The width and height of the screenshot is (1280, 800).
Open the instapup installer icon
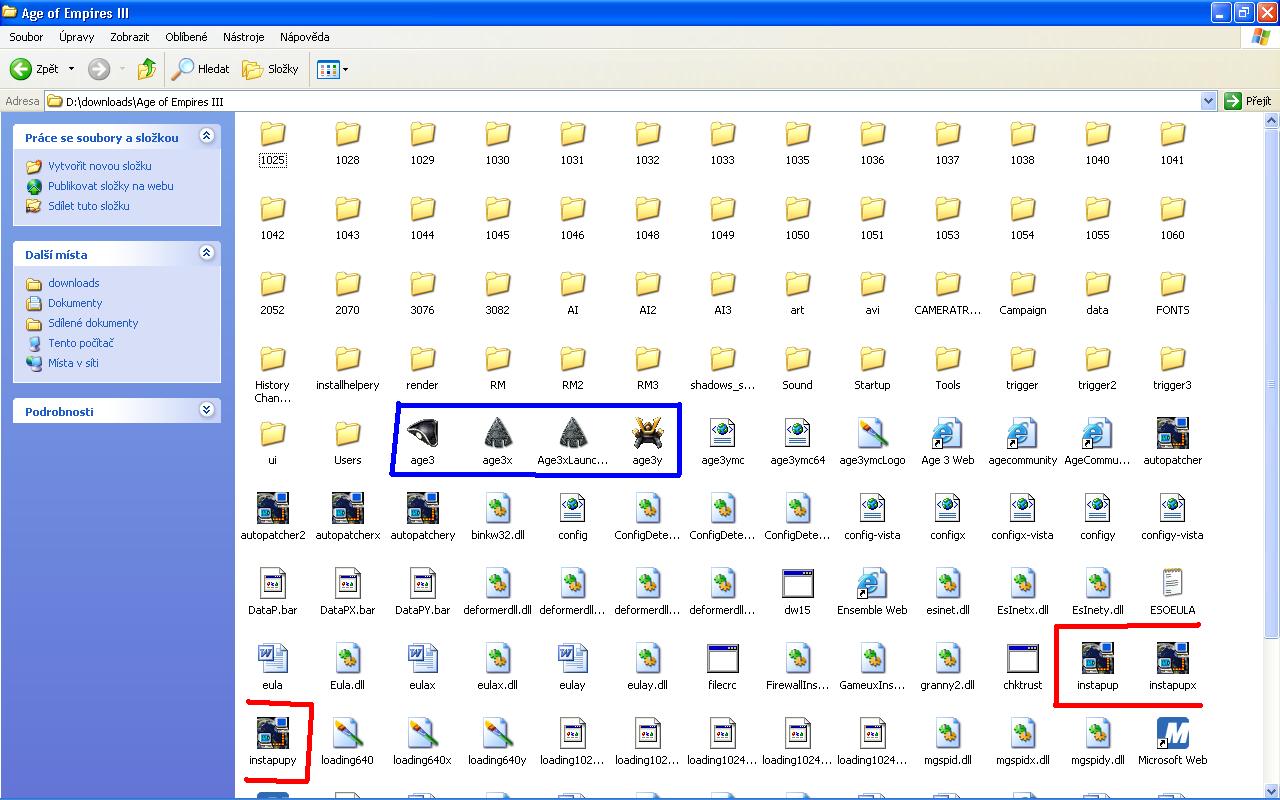click(1097, 659)
